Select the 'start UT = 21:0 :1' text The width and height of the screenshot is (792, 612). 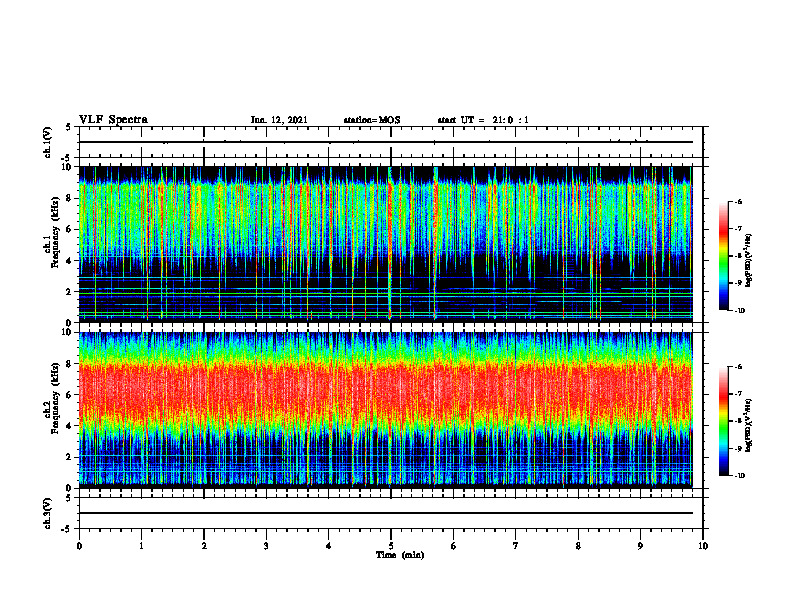click(x=483, y=120)
